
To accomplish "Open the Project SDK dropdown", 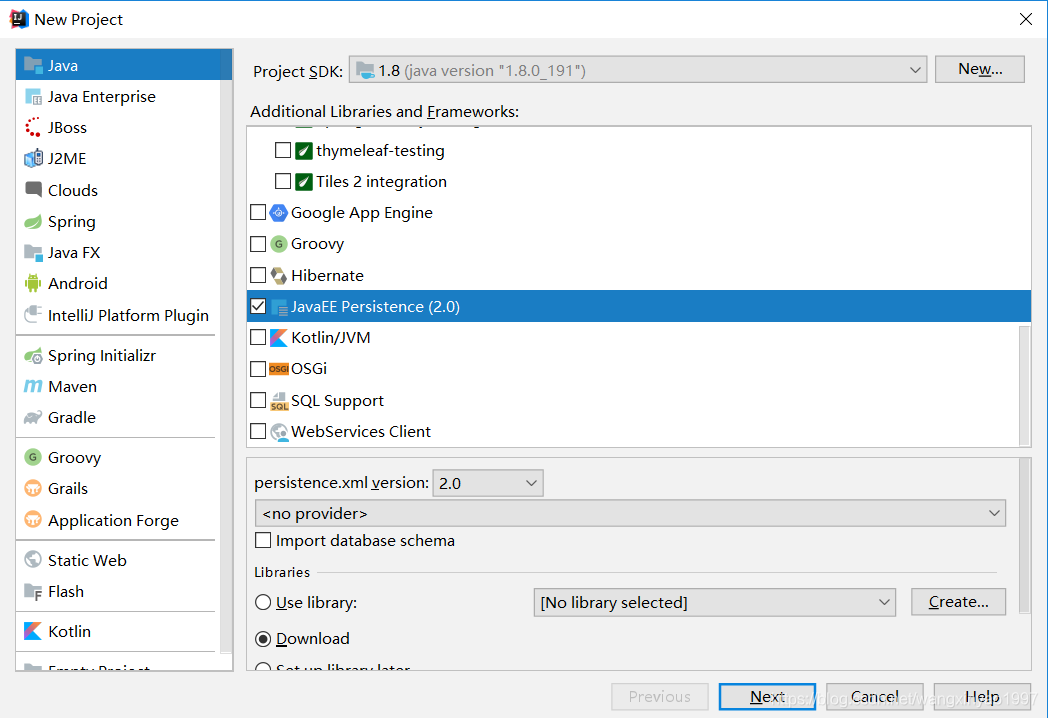I will [638, 70].
